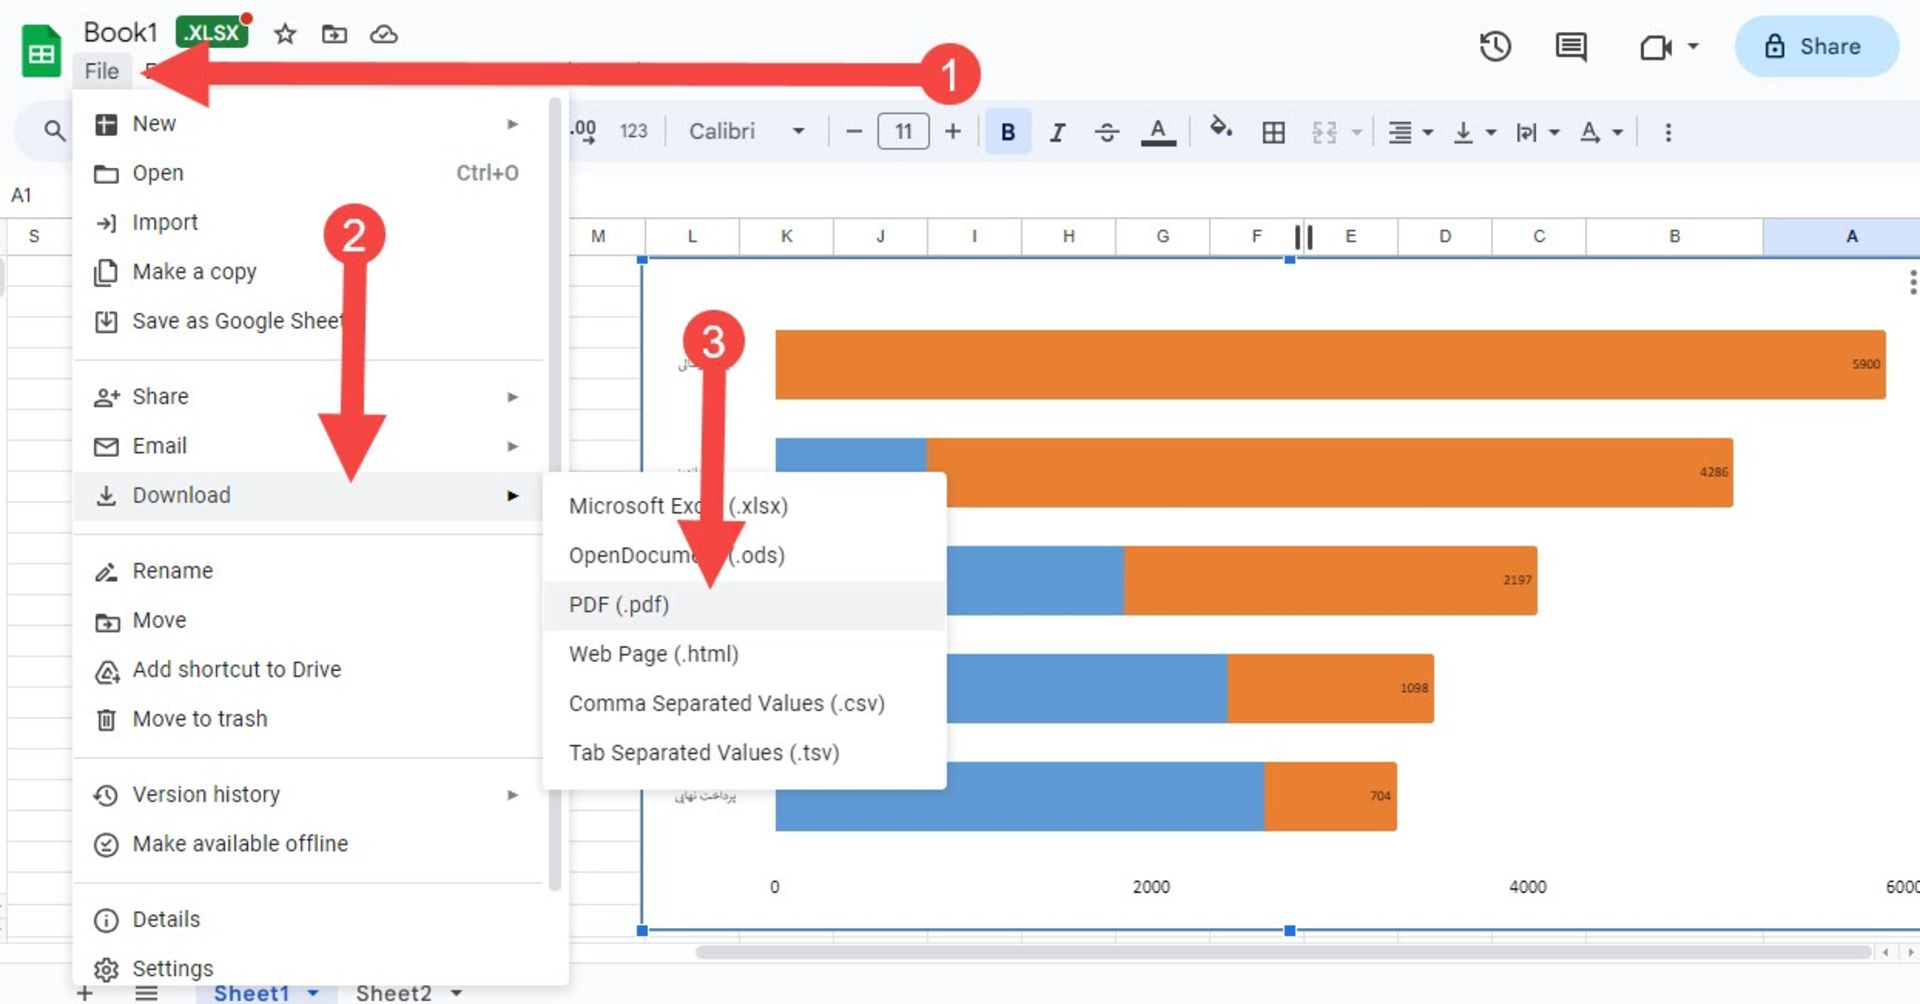Click the strikethrough formatting icon
This screenshot has width=1920, height=1004.
click(1106, 132)
